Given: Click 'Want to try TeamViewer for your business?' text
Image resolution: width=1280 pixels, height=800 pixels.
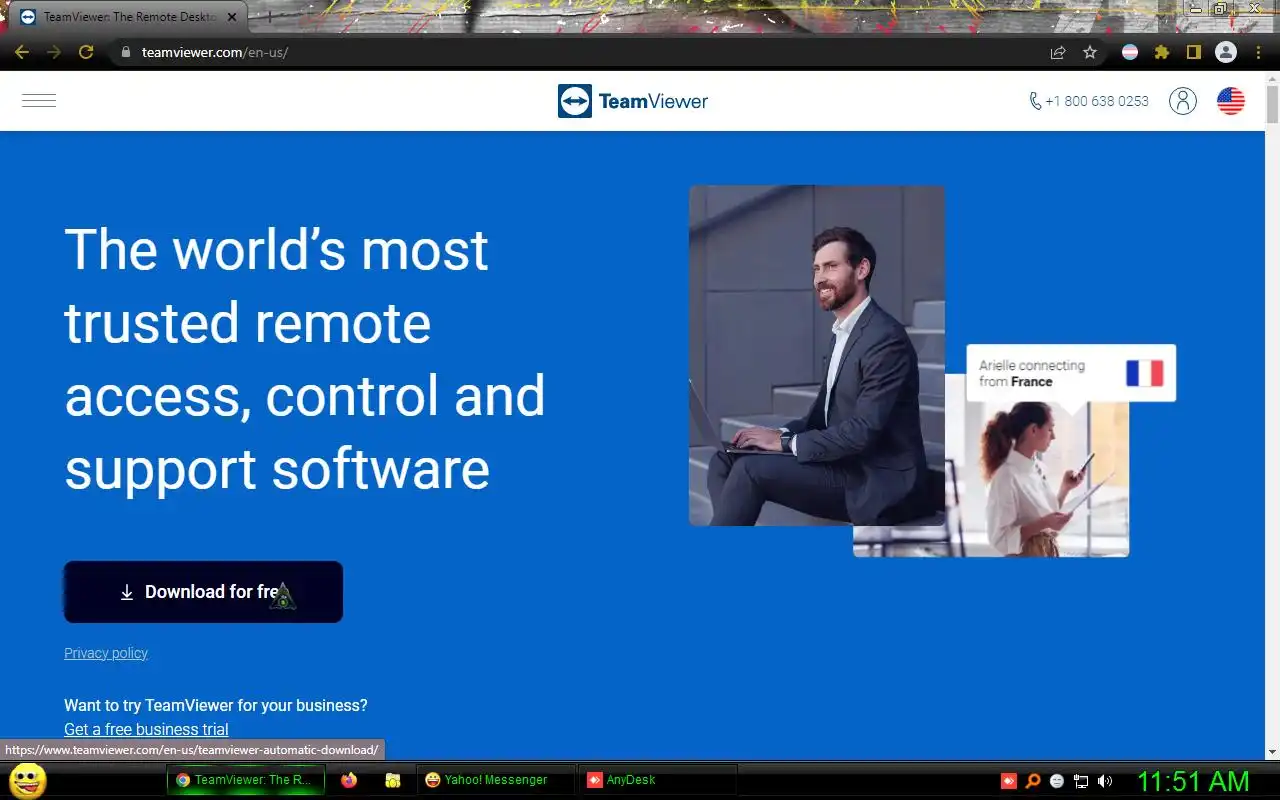Looking at the screenshot, I should coord(216,705).
